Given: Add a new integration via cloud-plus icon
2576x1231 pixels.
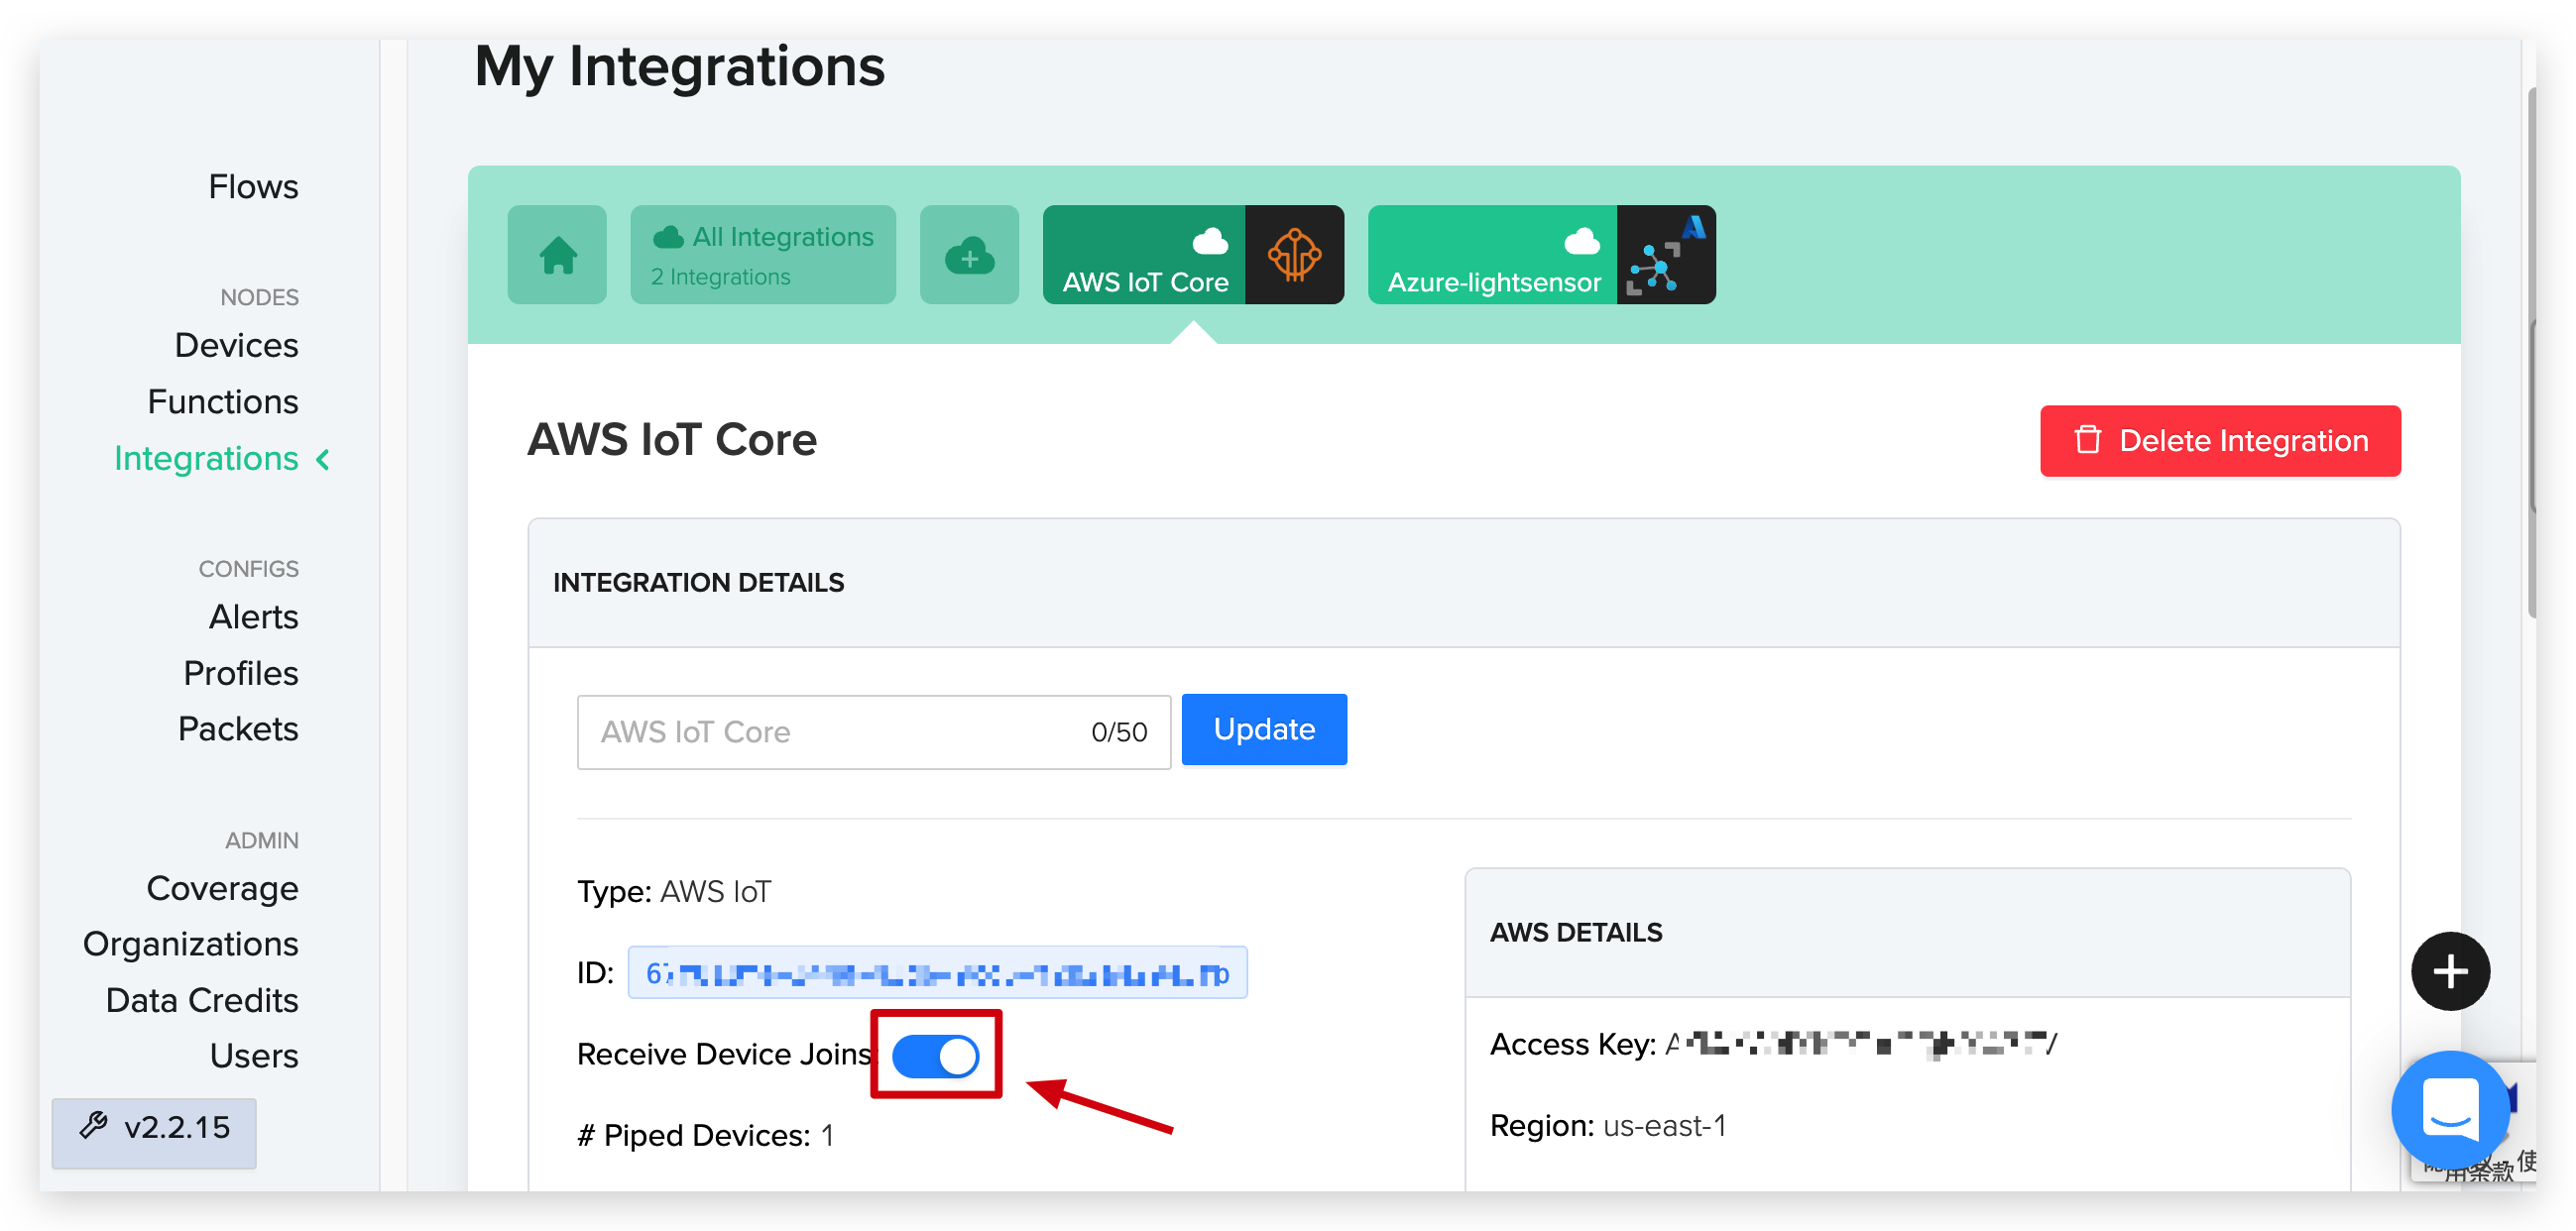Looking at the screenshot, I should [x=969, y=255].
